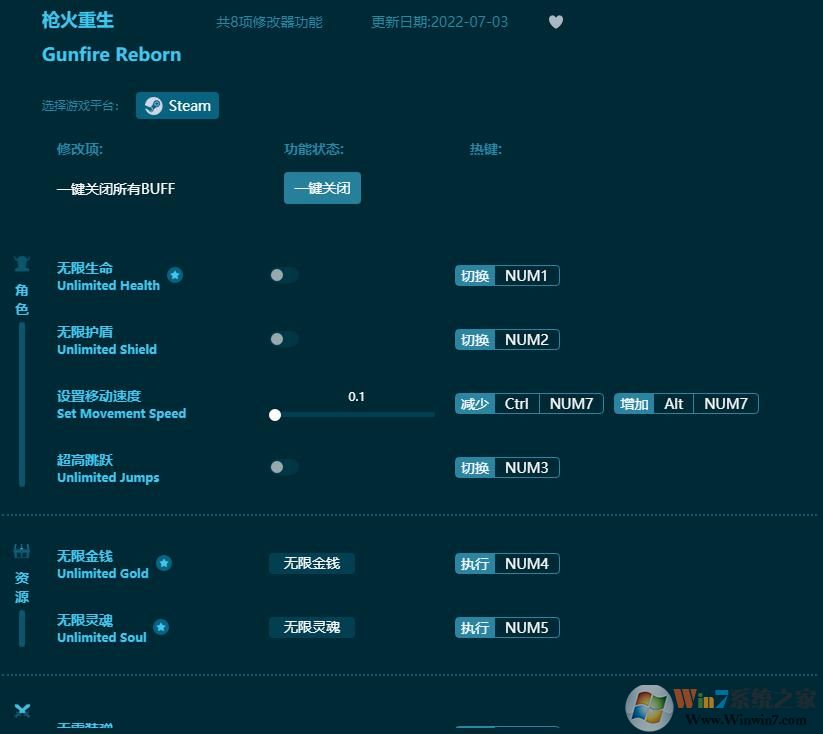Toggle Unlimited Shield switch

283,339
